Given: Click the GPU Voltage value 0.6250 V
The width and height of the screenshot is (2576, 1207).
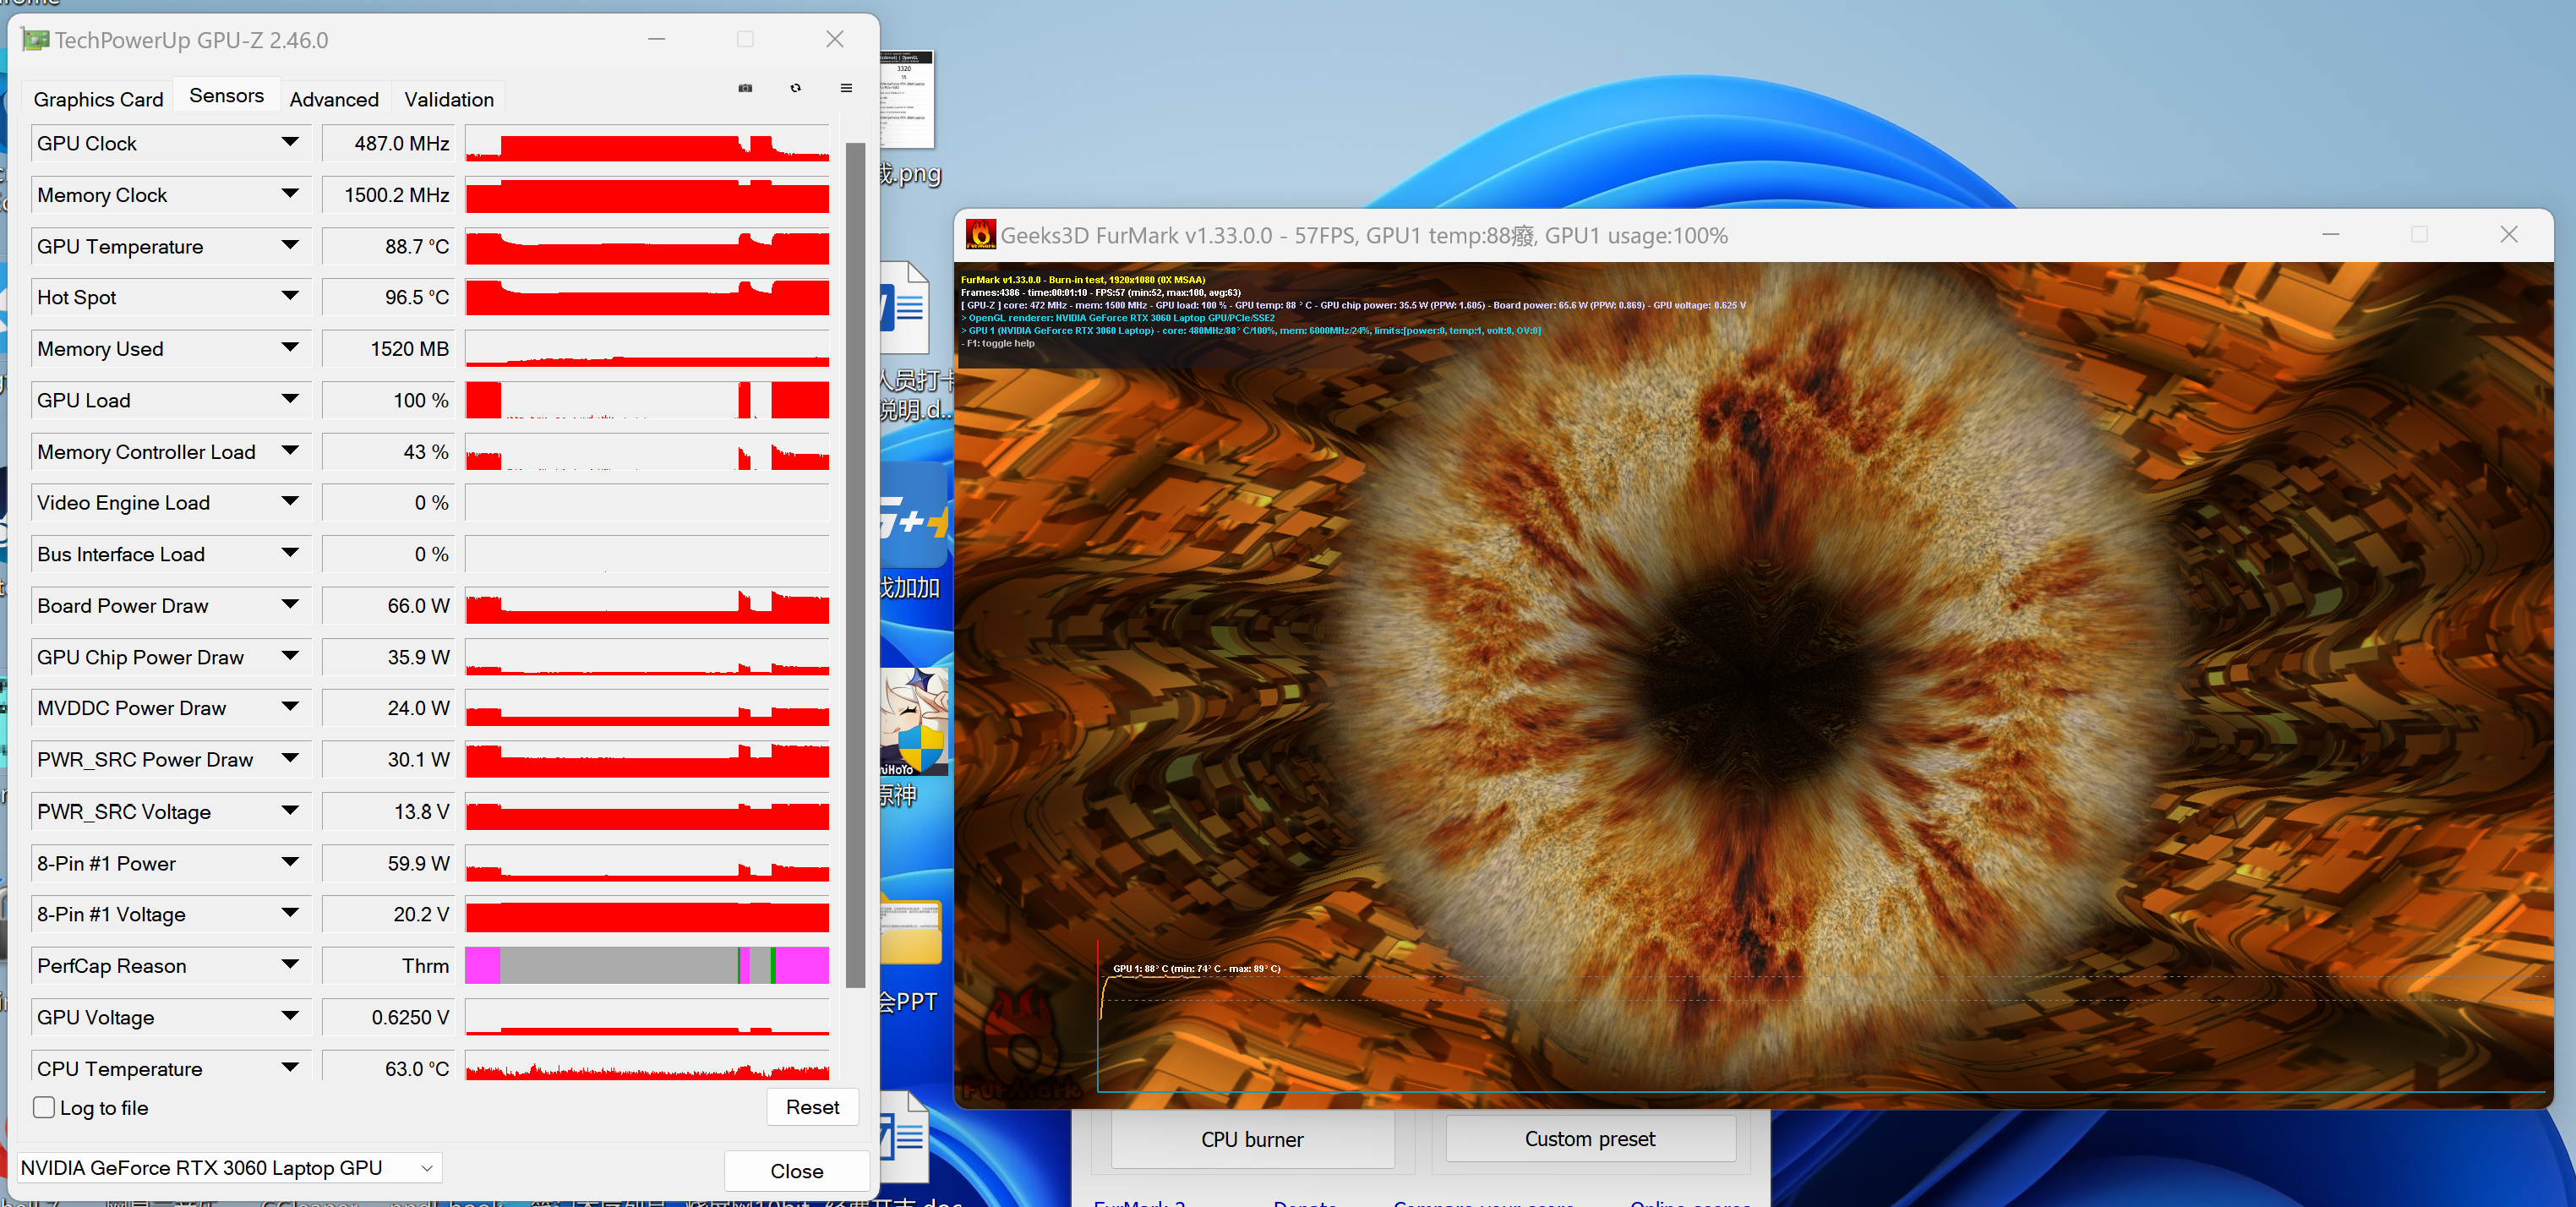Looking at the screenshot, I should coord(388,1017).
